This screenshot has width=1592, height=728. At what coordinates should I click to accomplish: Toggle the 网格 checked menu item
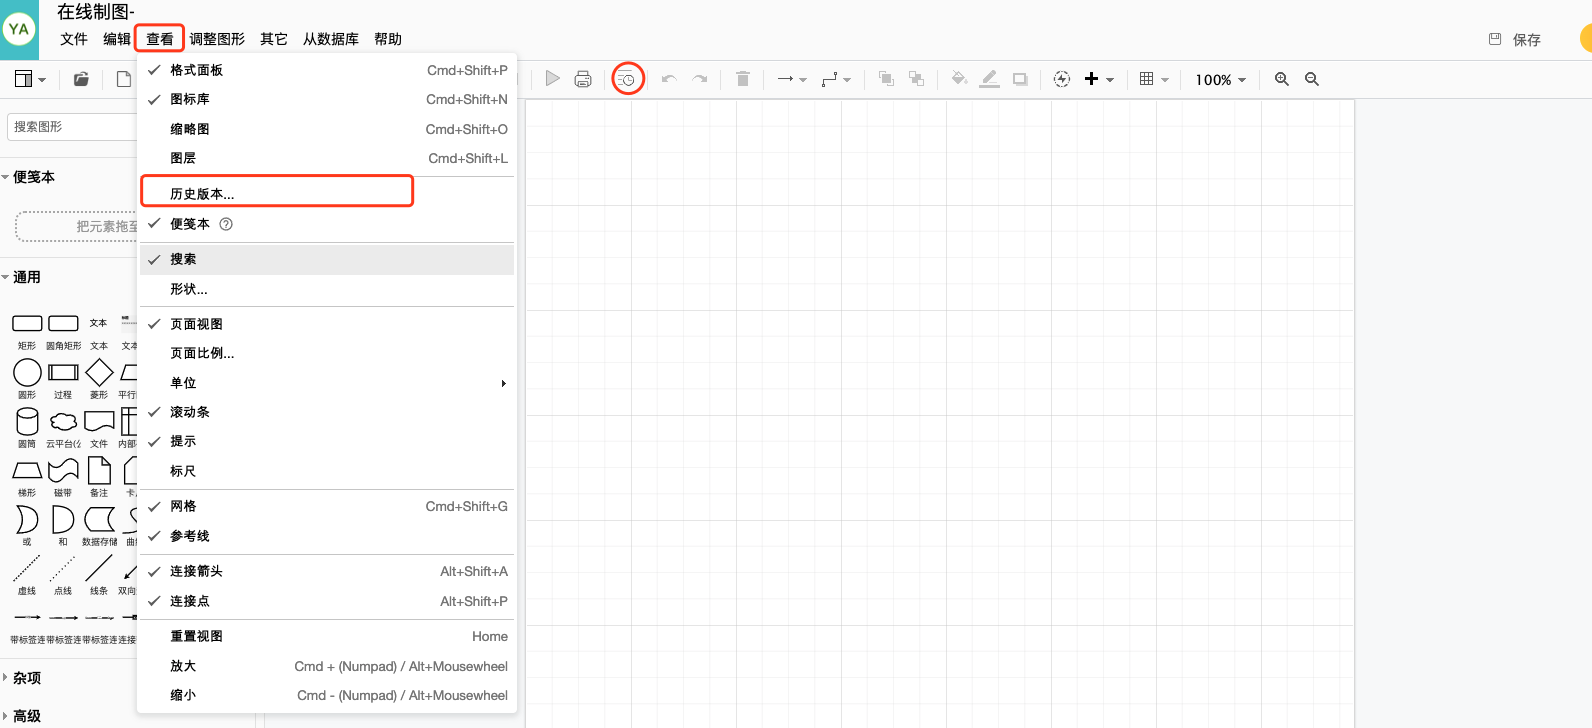pos(327,506)
